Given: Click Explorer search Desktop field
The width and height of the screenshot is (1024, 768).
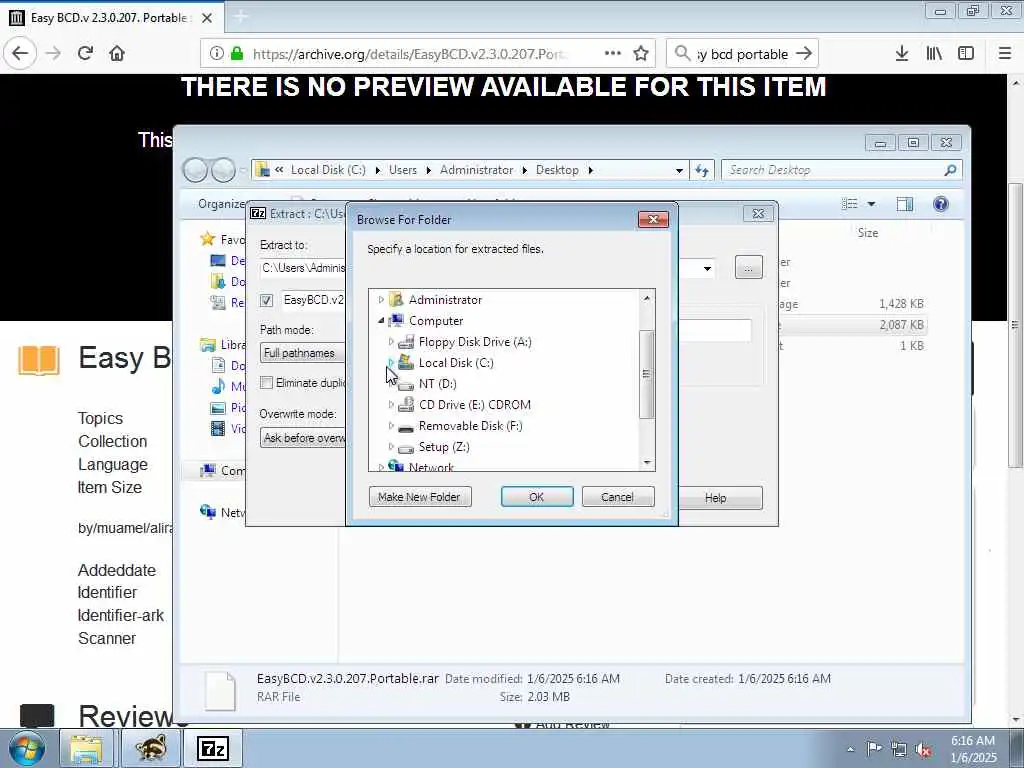Looking at the screenshot, I should pos(841,170).
